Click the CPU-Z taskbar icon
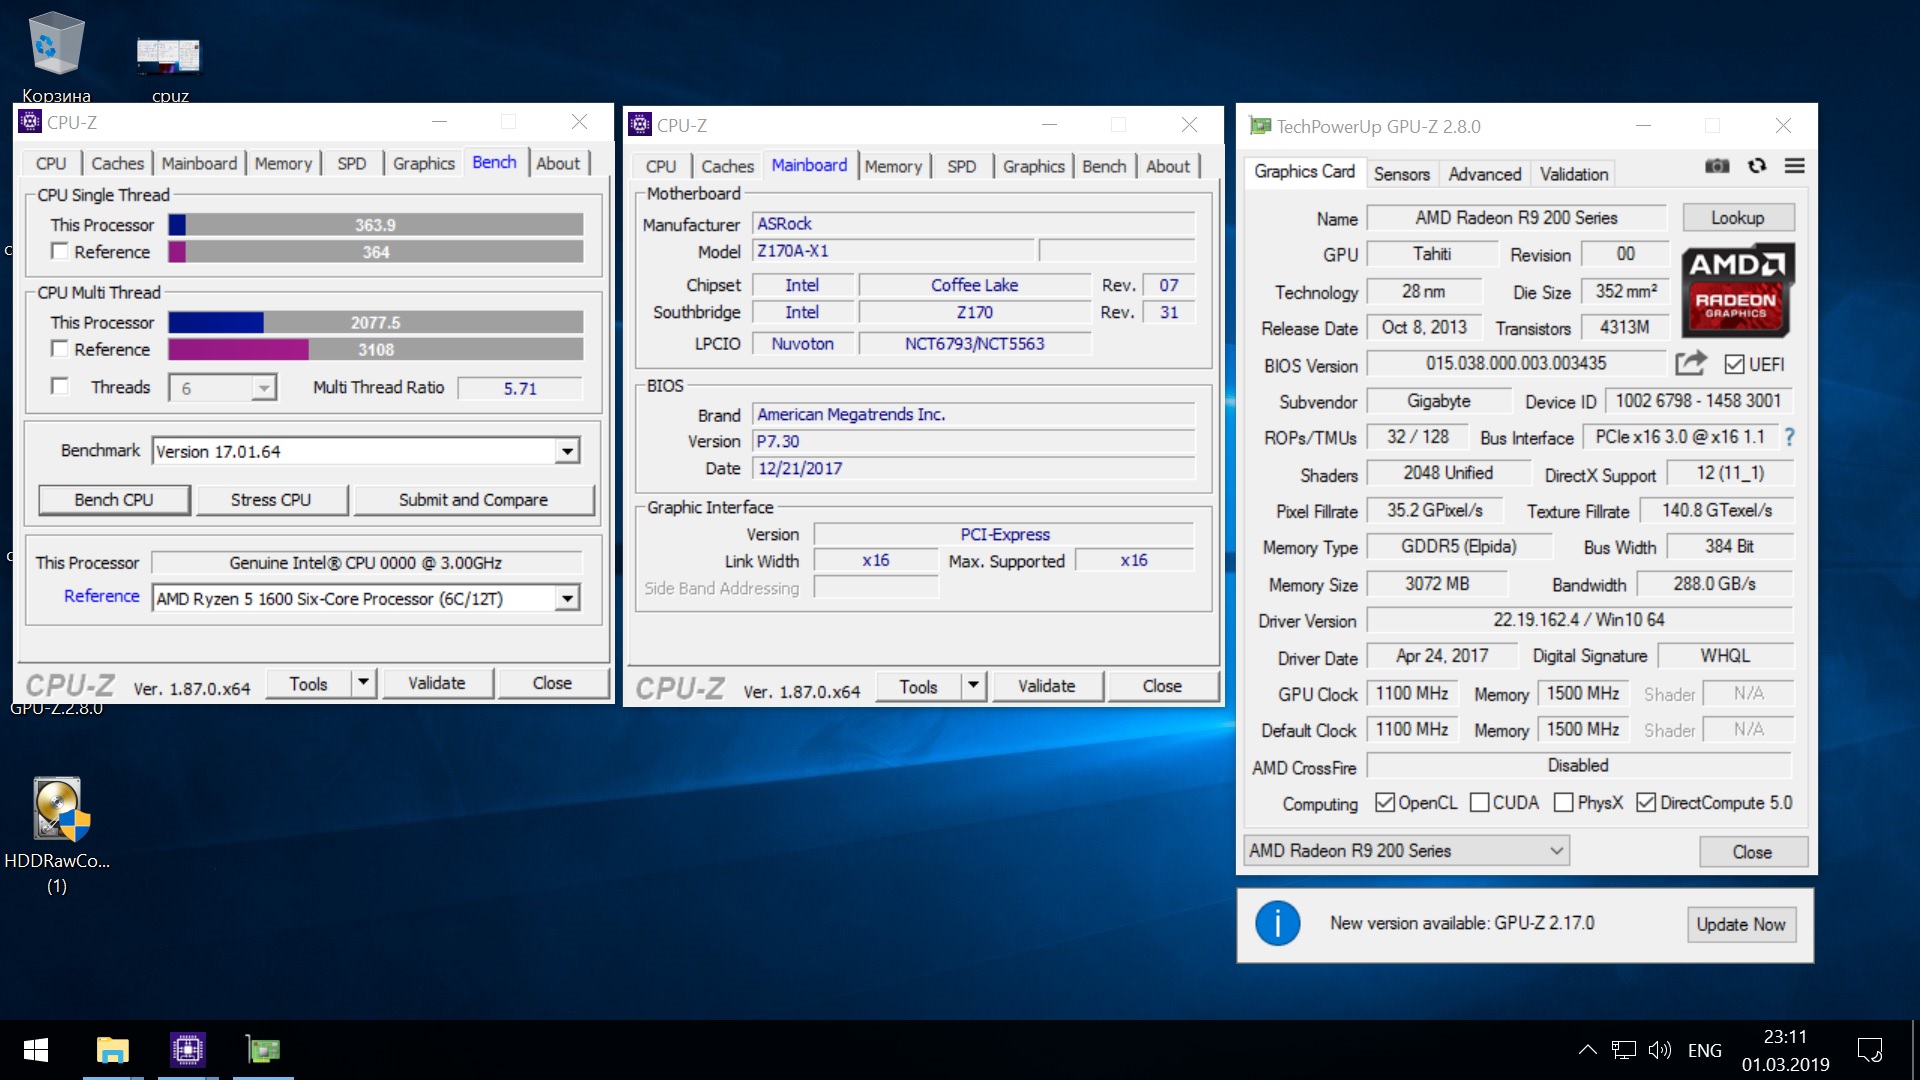The image size is (1920, 1080). pos(187,1050)
